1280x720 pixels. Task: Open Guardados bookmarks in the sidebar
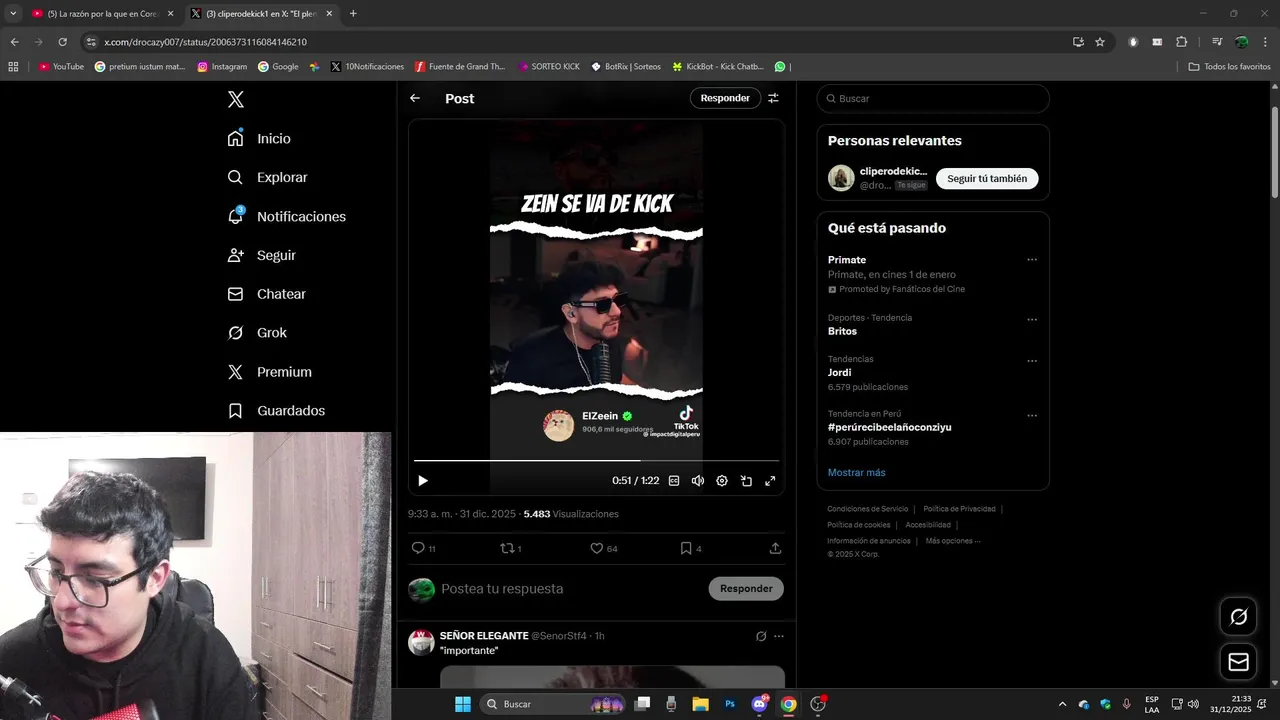click(276, 411)
